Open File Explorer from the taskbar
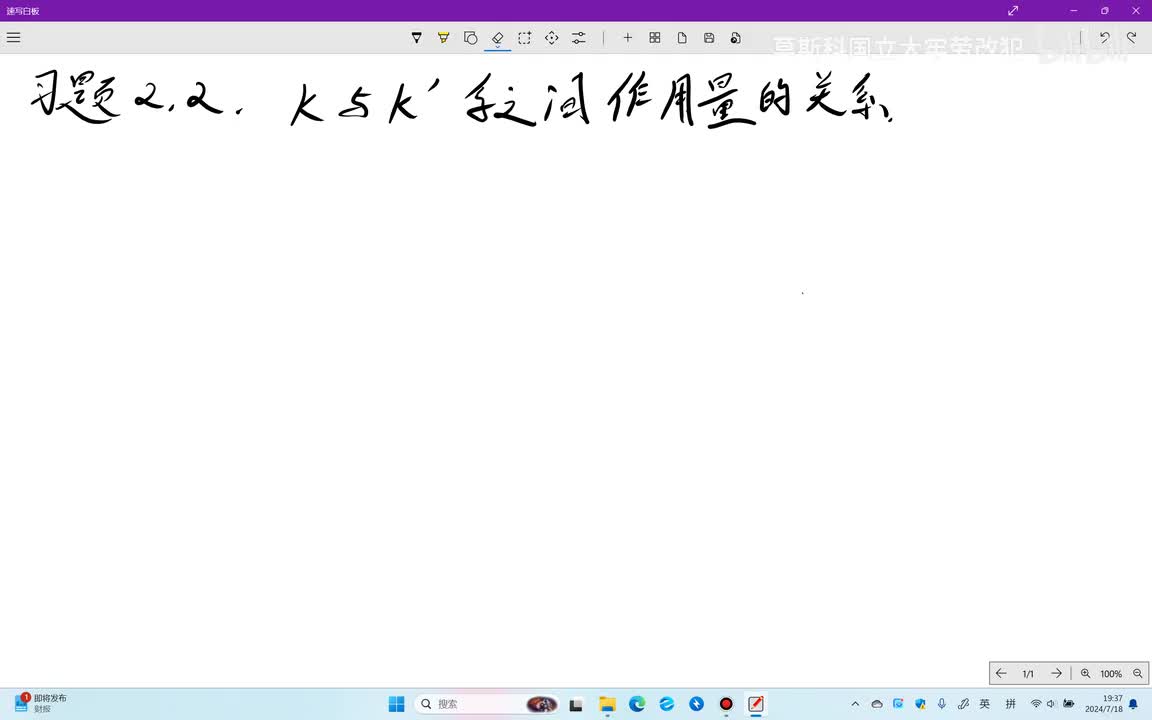 coord(607,704)
